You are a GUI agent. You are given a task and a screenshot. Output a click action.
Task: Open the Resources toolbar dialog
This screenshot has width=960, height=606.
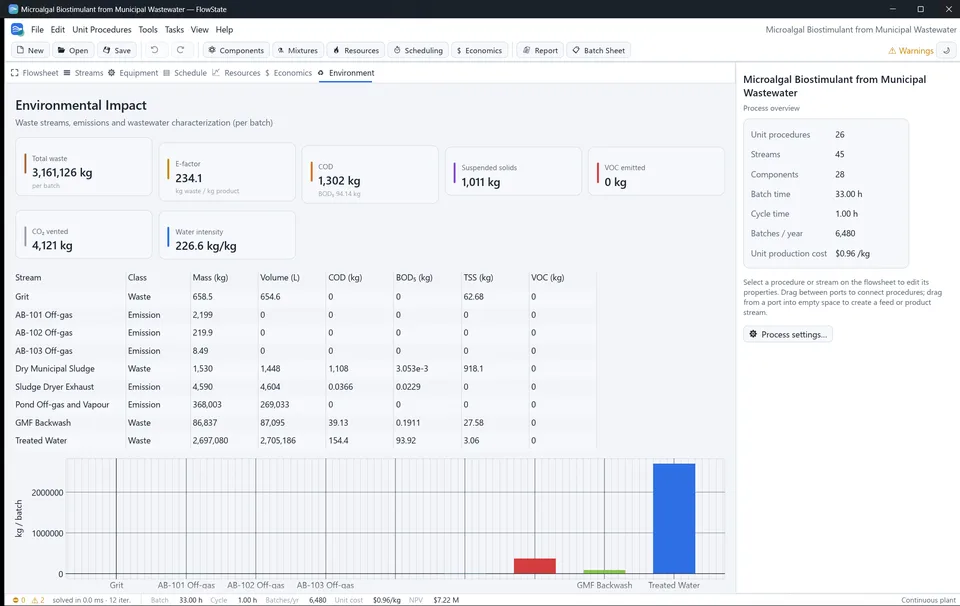(x=356, y=50)
